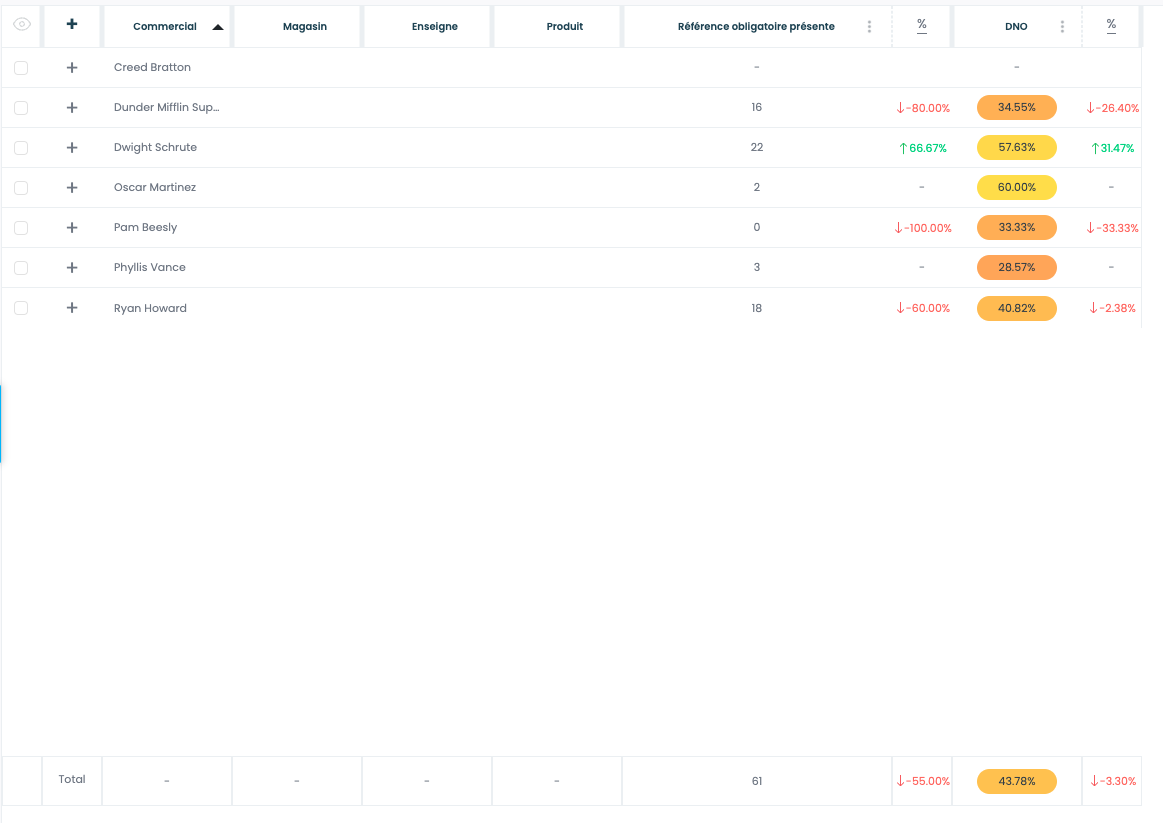Click the -26.40% DNO variation
1163x823 pixels.
pos(1113,108)
